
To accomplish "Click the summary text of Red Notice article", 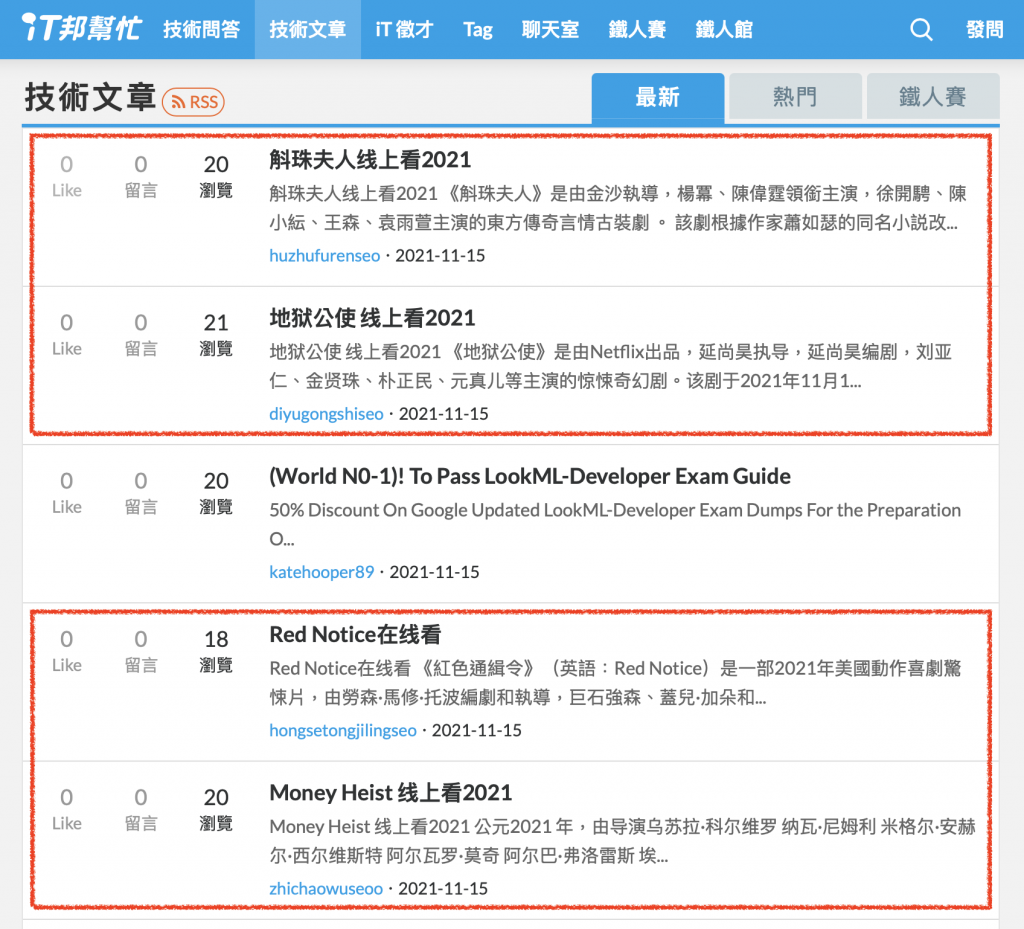I will click(615, 683).
